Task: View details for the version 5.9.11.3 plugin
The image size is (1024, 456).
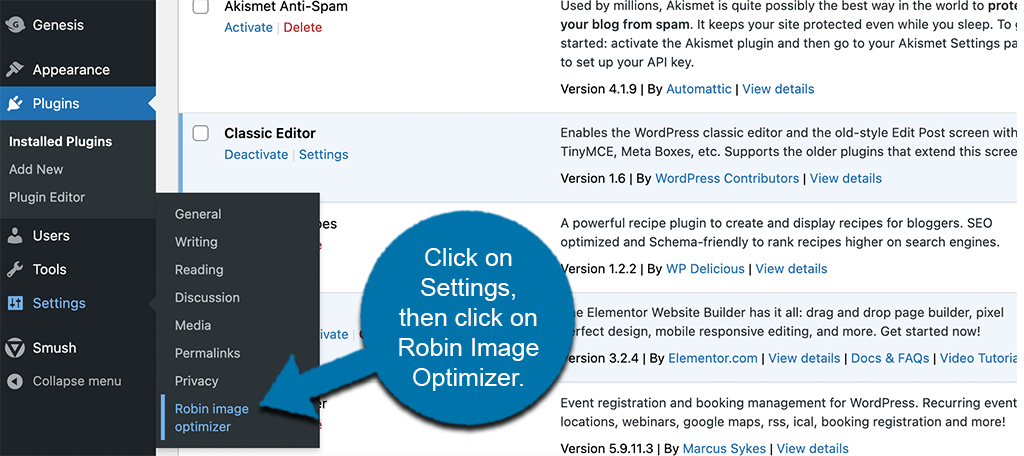Action: 812,448
